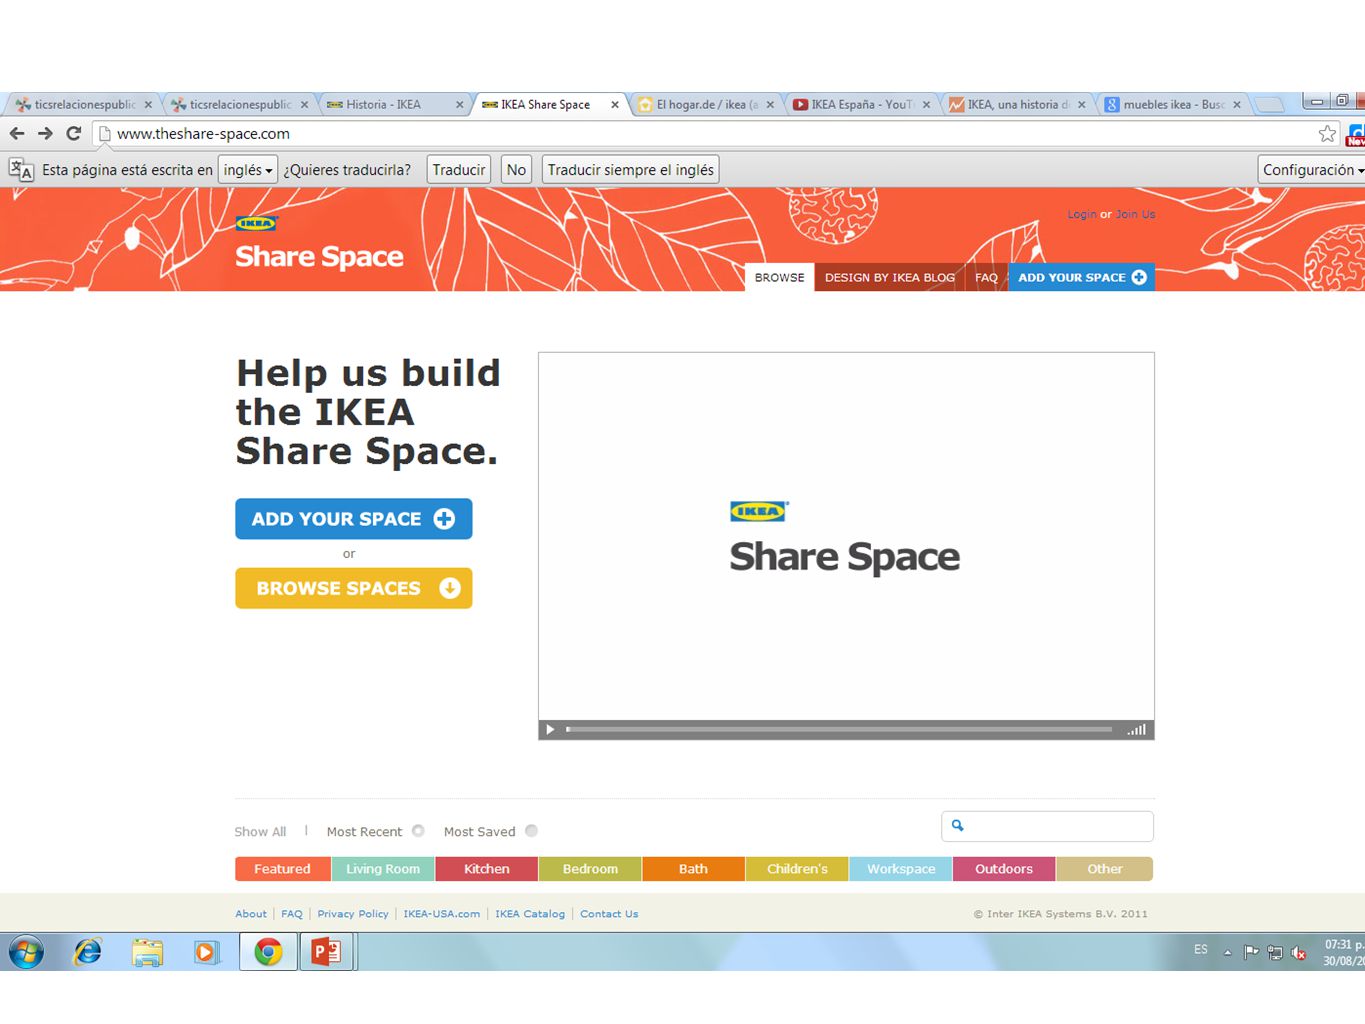1365x1024 pixels.
Task: Click the address bar URL
Action: tap(203, 134)
